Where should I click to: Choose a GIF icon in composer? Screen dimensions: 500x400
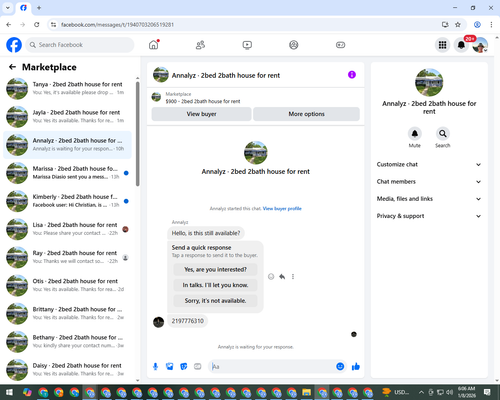coord(198,367)
